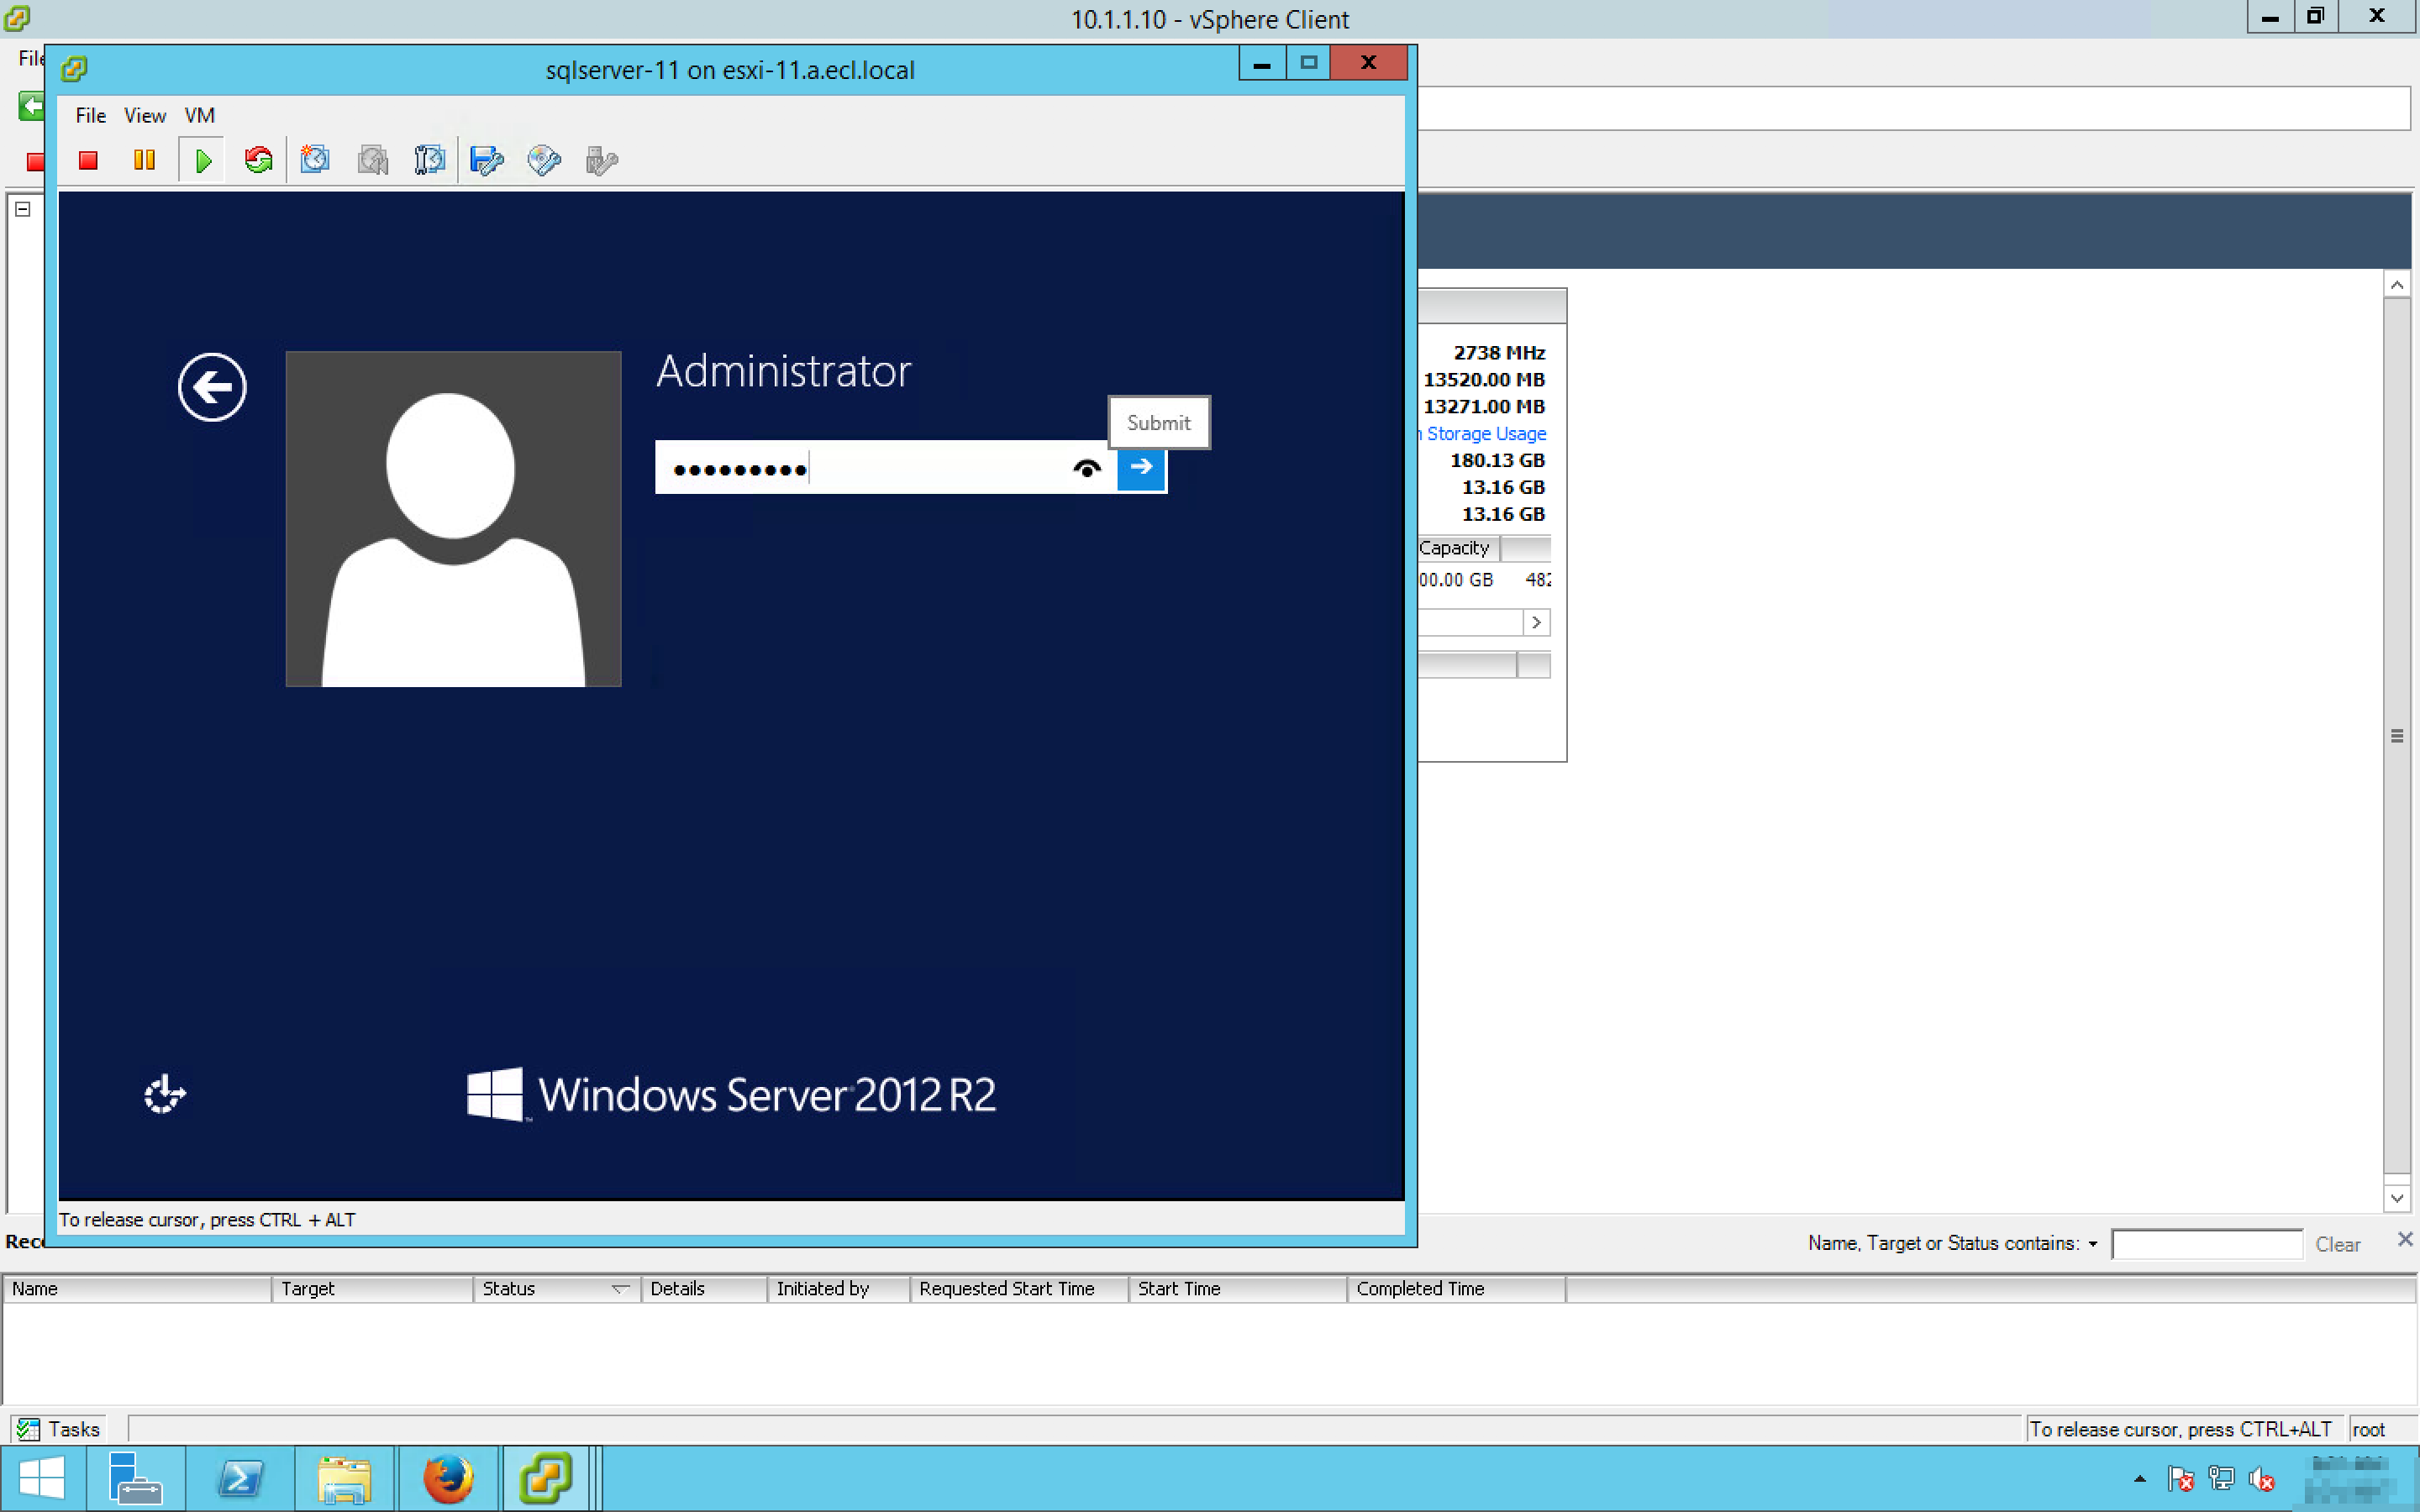This screenshot has width=2420, height=1512.
Task: Go back with the circular arrow button
Action: (212, 387)
